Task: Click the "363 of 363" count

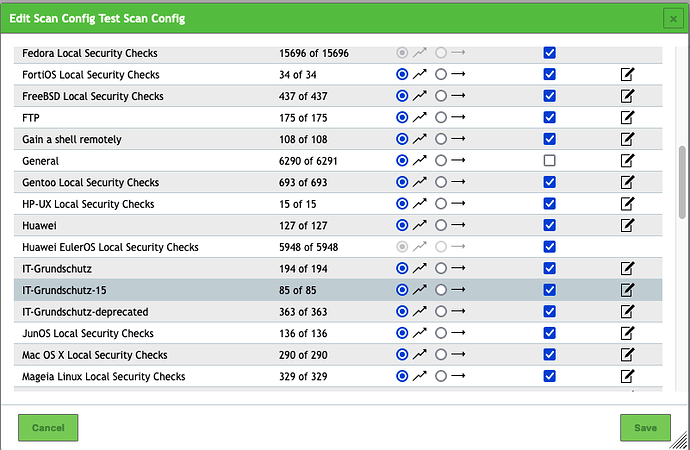Action: [303, 312]
